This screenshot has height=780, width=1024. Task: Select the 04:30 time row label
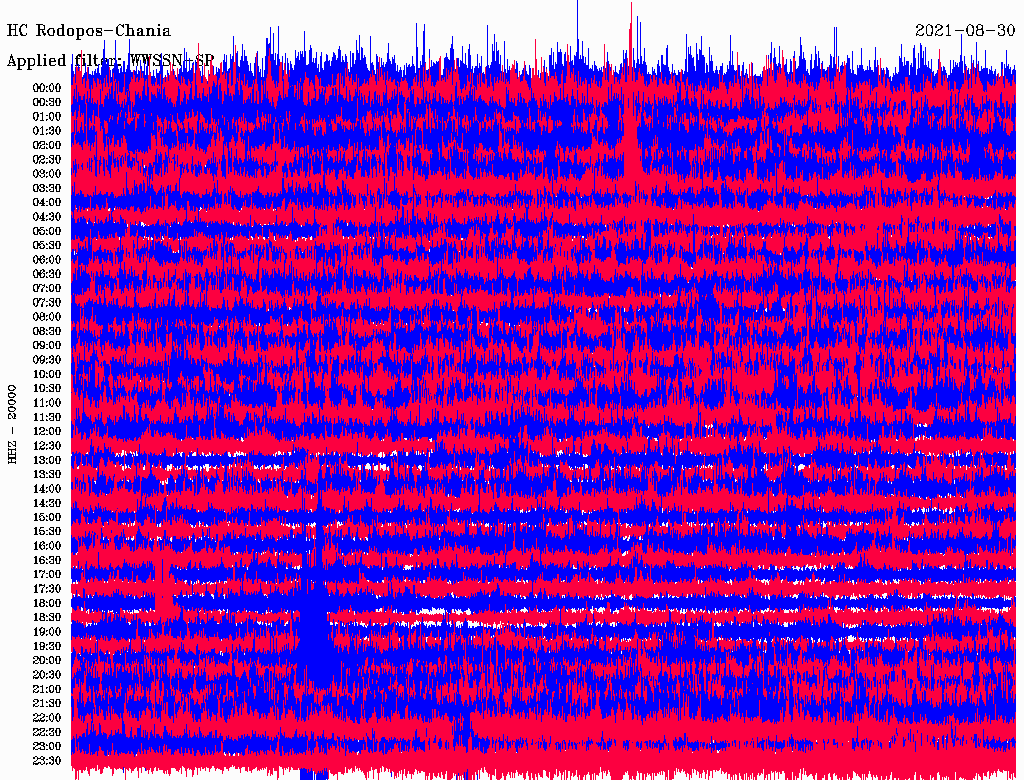click(x=47, y=217)
